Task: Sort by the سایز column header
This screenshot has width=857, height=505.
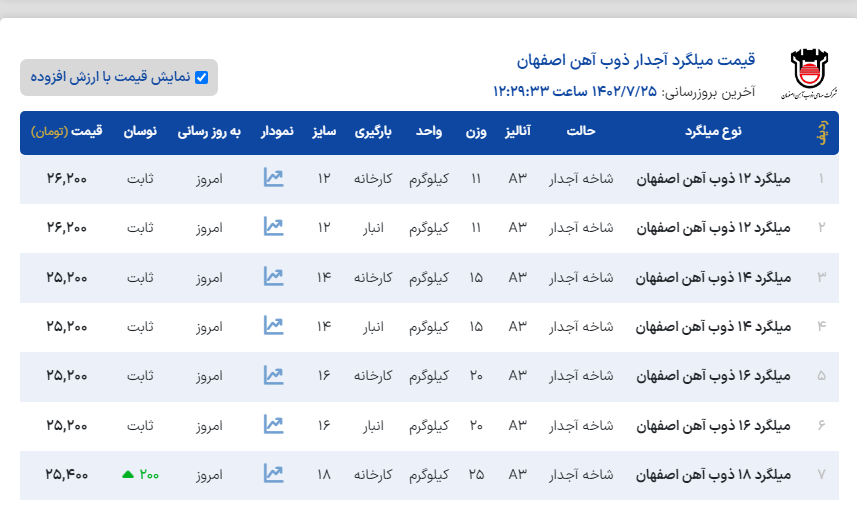Action: 323,132
